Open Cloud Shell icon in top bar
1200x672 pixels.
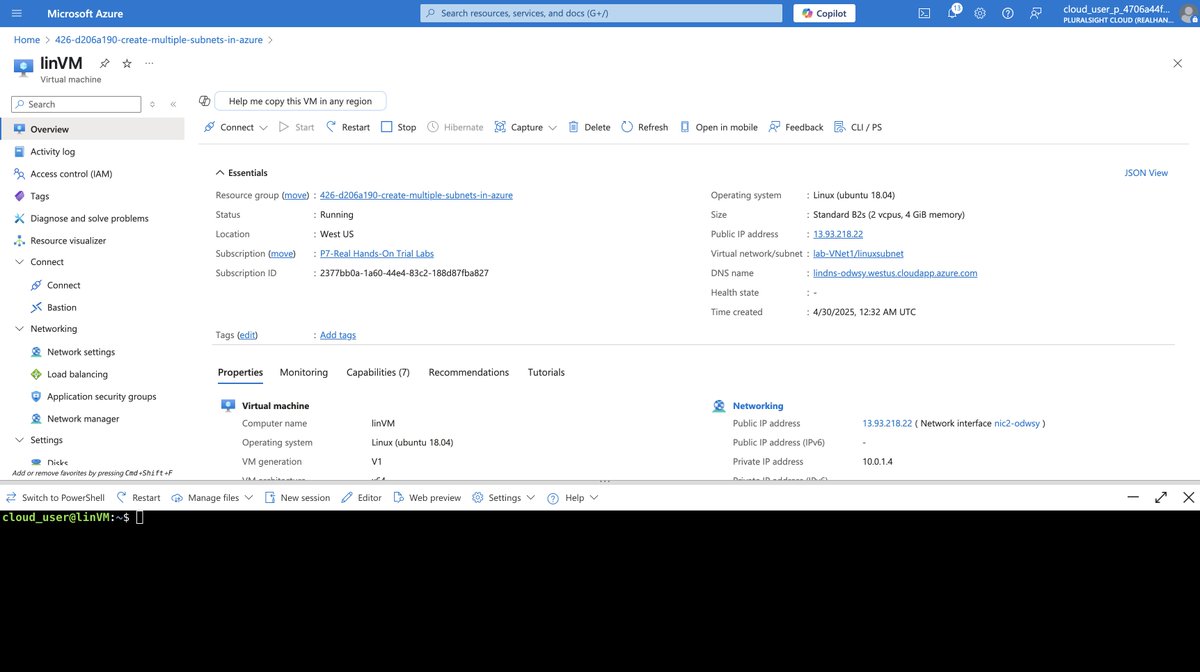tap(925, 13)
